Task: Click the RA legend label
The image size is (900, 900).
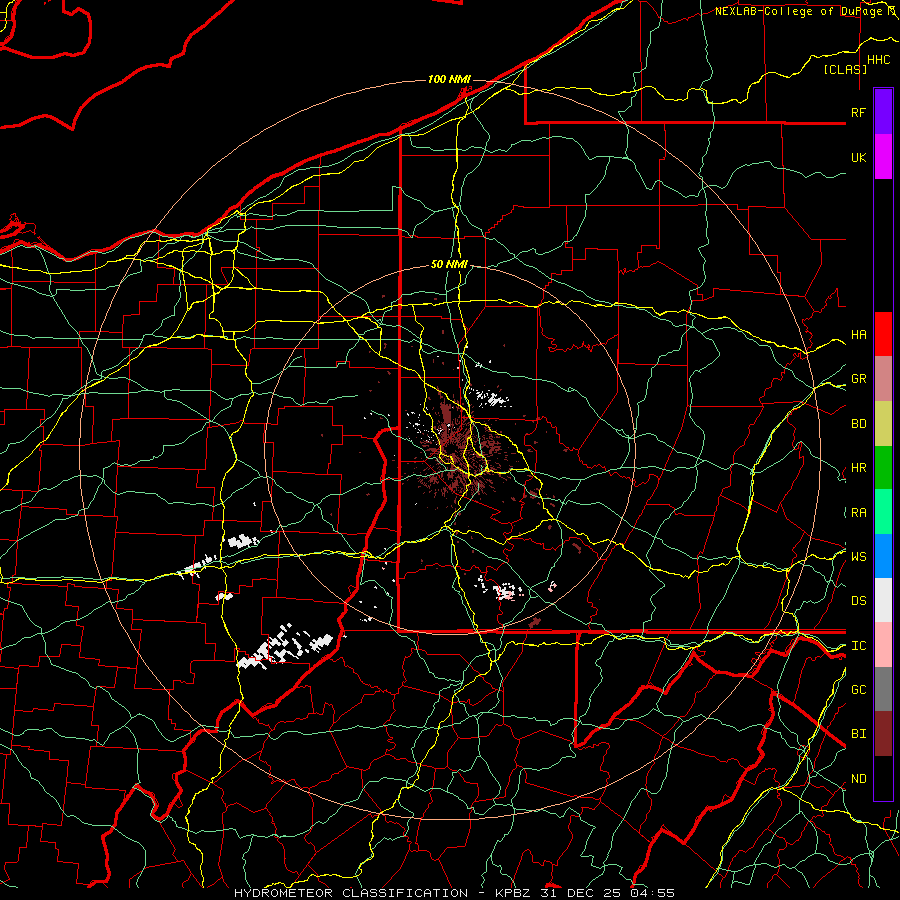Action: coord(858,513)
